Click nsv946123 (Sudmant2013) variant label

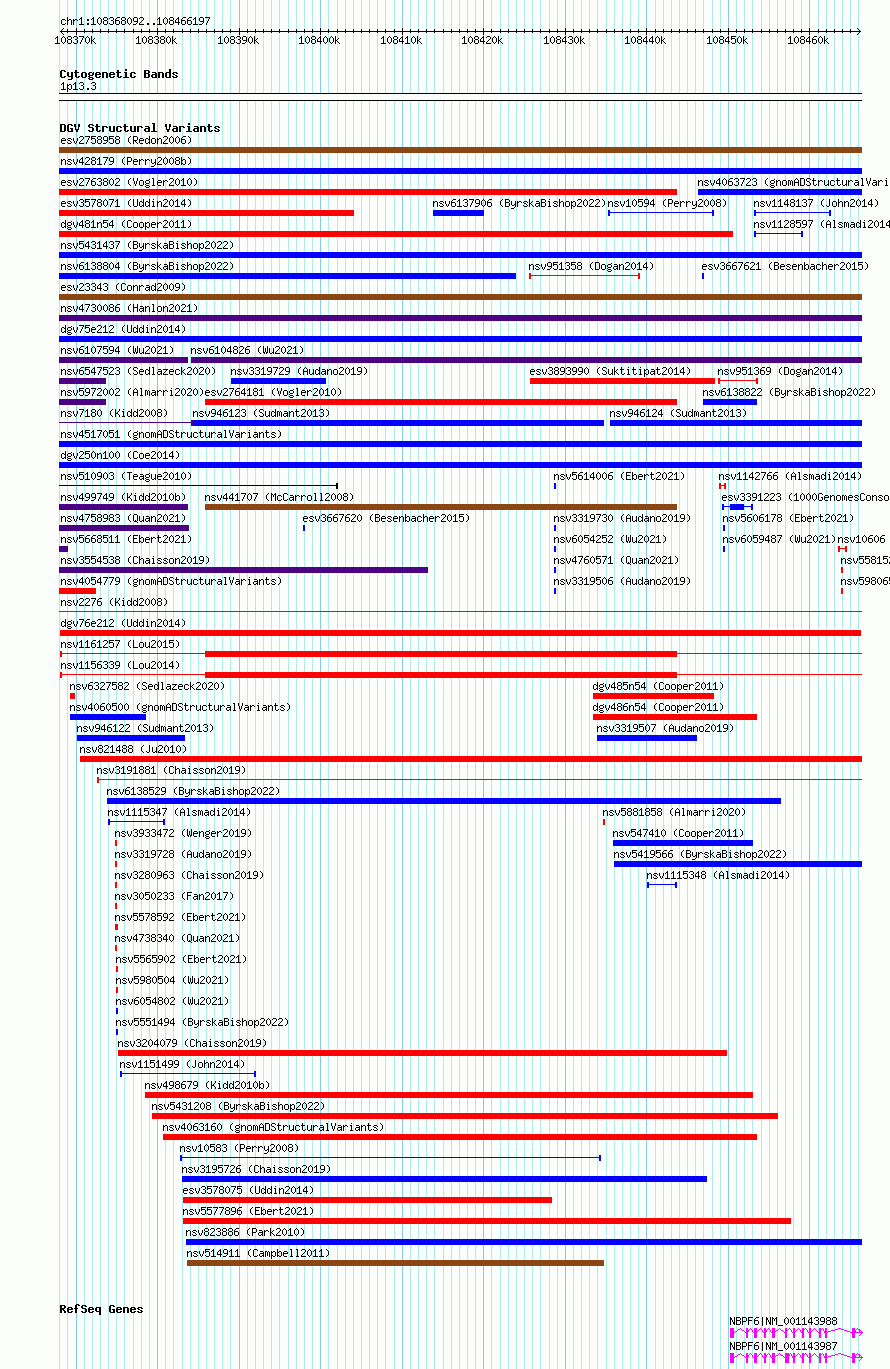261,413
